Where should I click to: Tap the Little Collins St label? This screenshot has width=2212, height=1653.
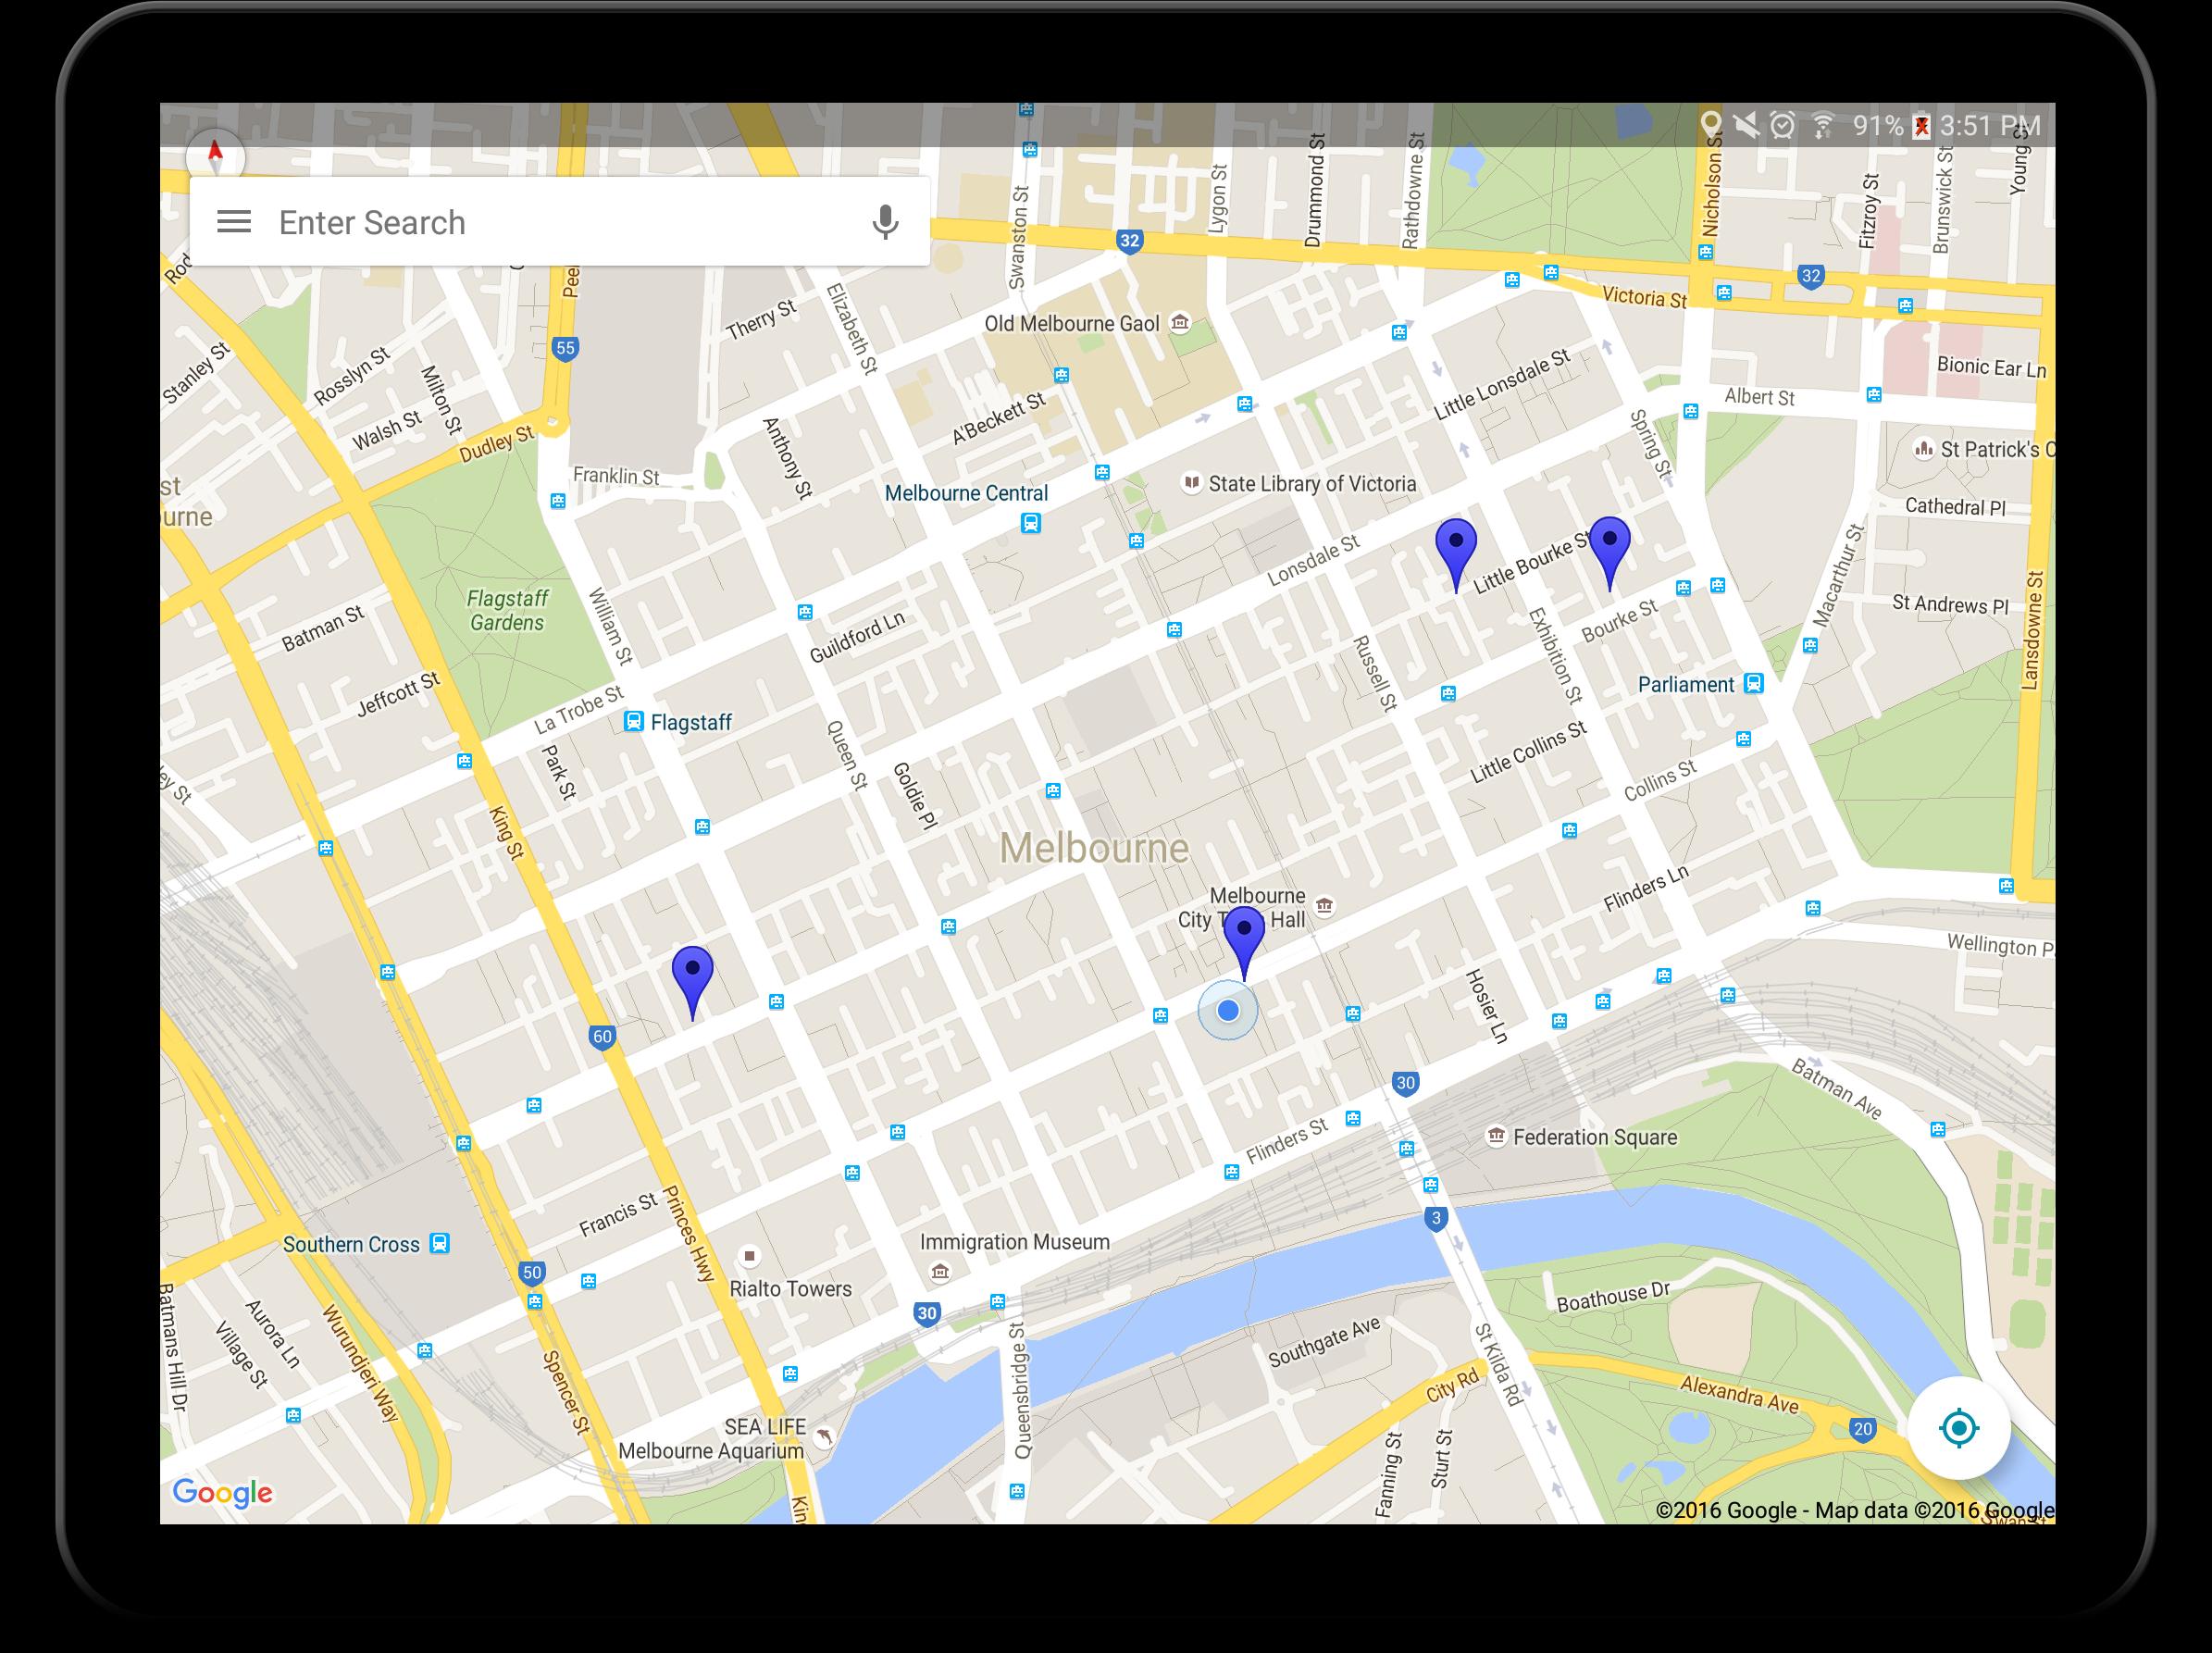tap(1528, 752)
